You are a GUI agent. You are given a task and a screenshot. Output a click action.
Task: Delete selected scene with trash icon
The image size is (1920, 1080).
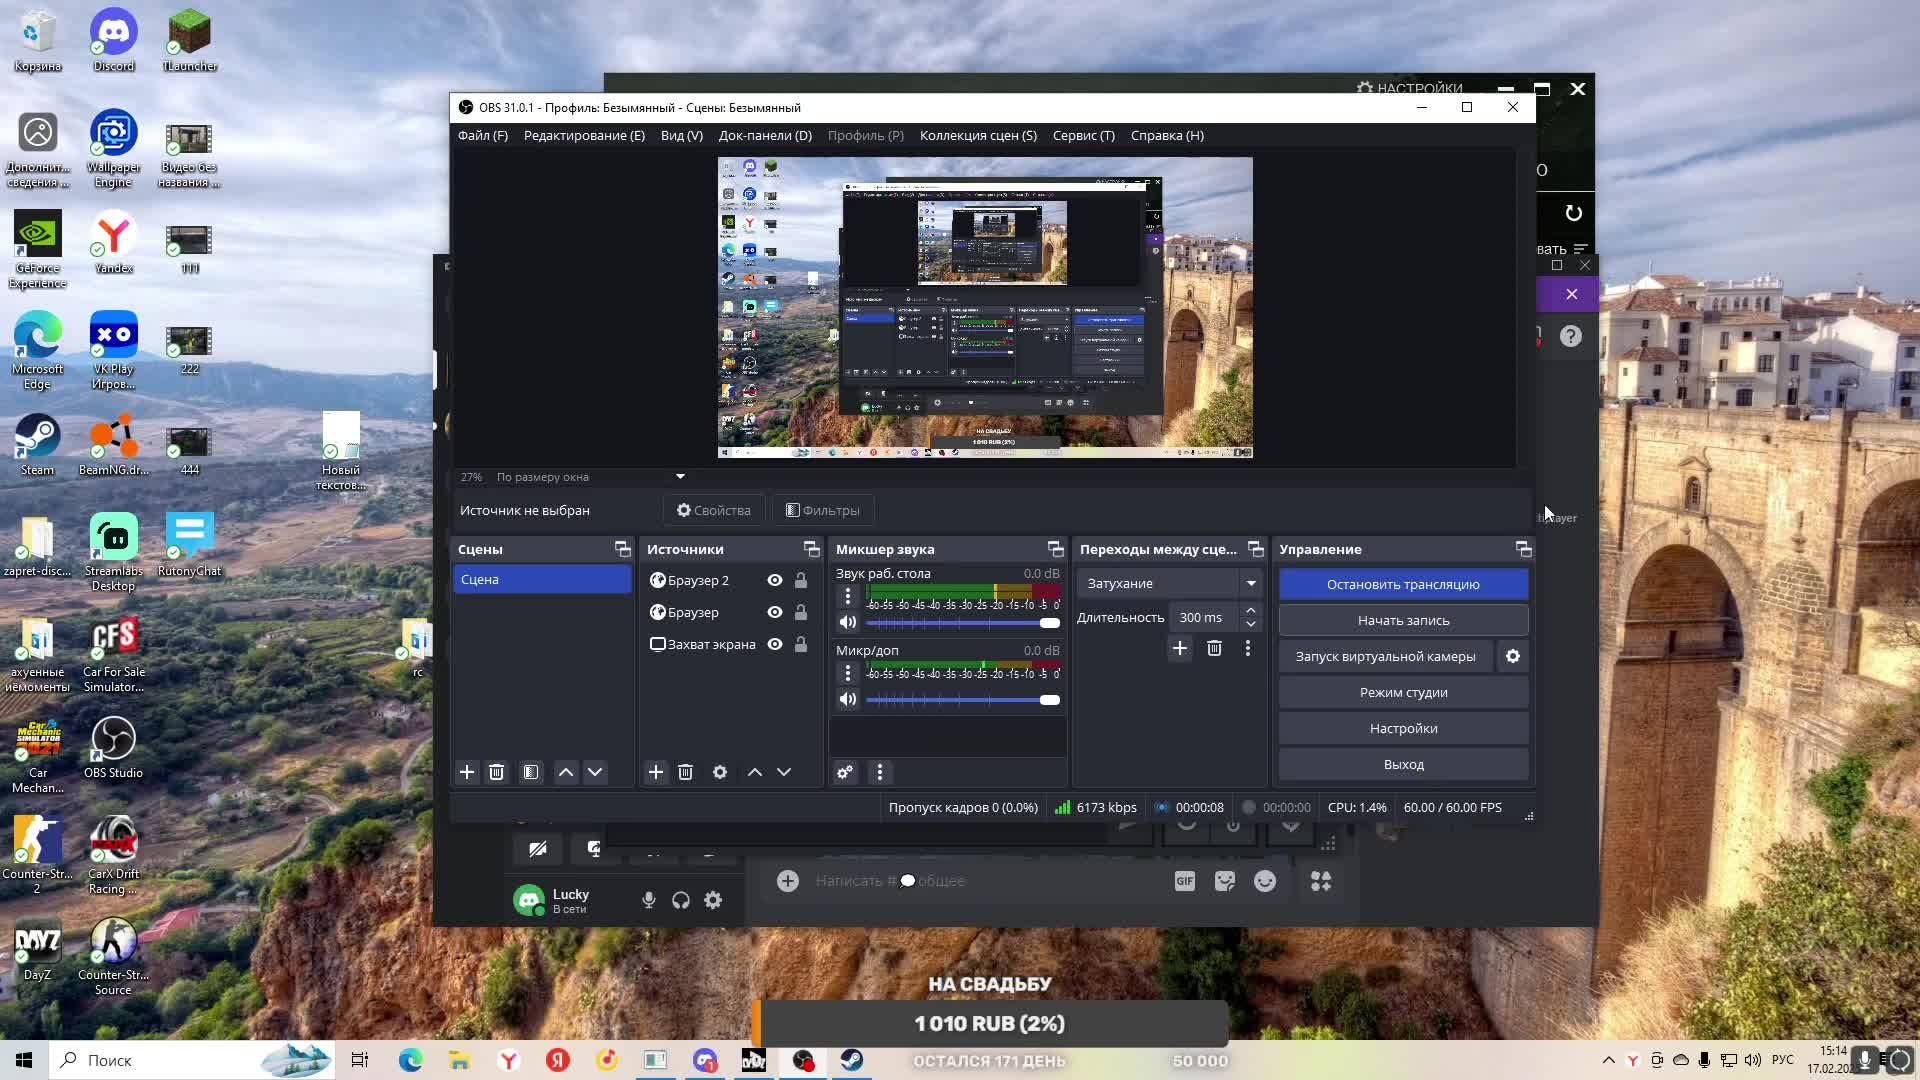(x=496, y=772)
